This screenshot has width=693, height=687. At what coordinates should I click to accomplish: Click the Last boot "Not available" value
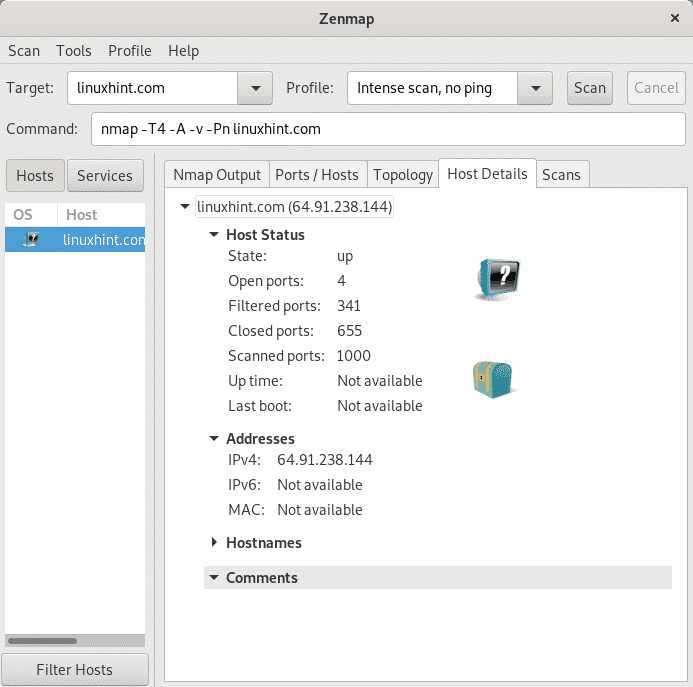pyautogui.click(x=380, y=406)
